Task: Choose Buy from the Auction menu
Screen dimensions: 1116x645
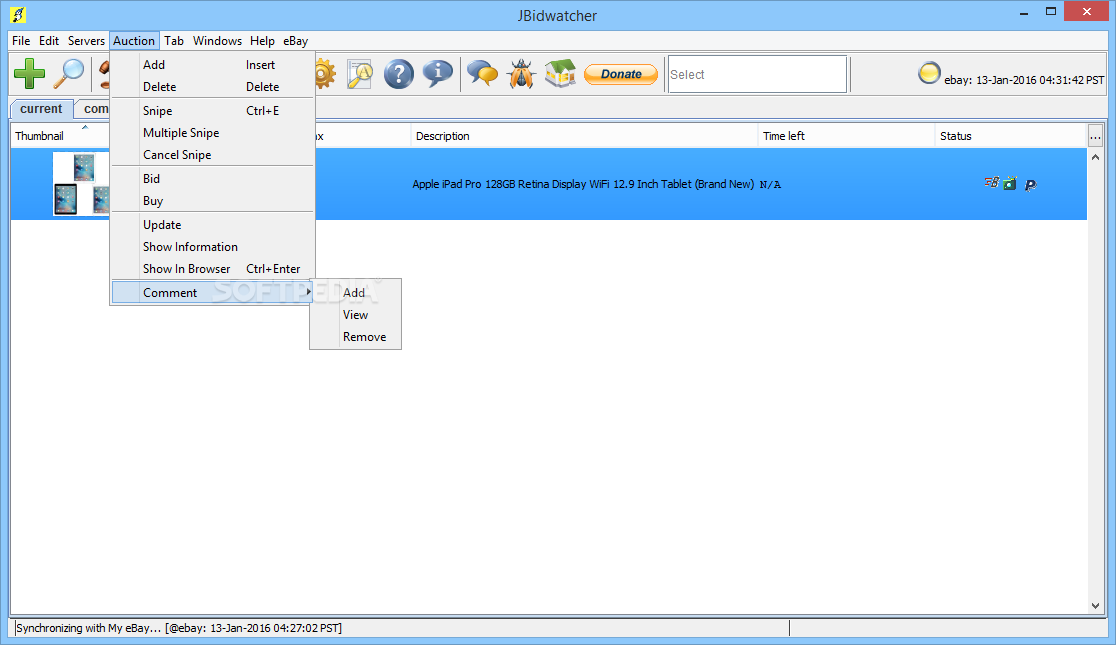Action: coord(213,201)
